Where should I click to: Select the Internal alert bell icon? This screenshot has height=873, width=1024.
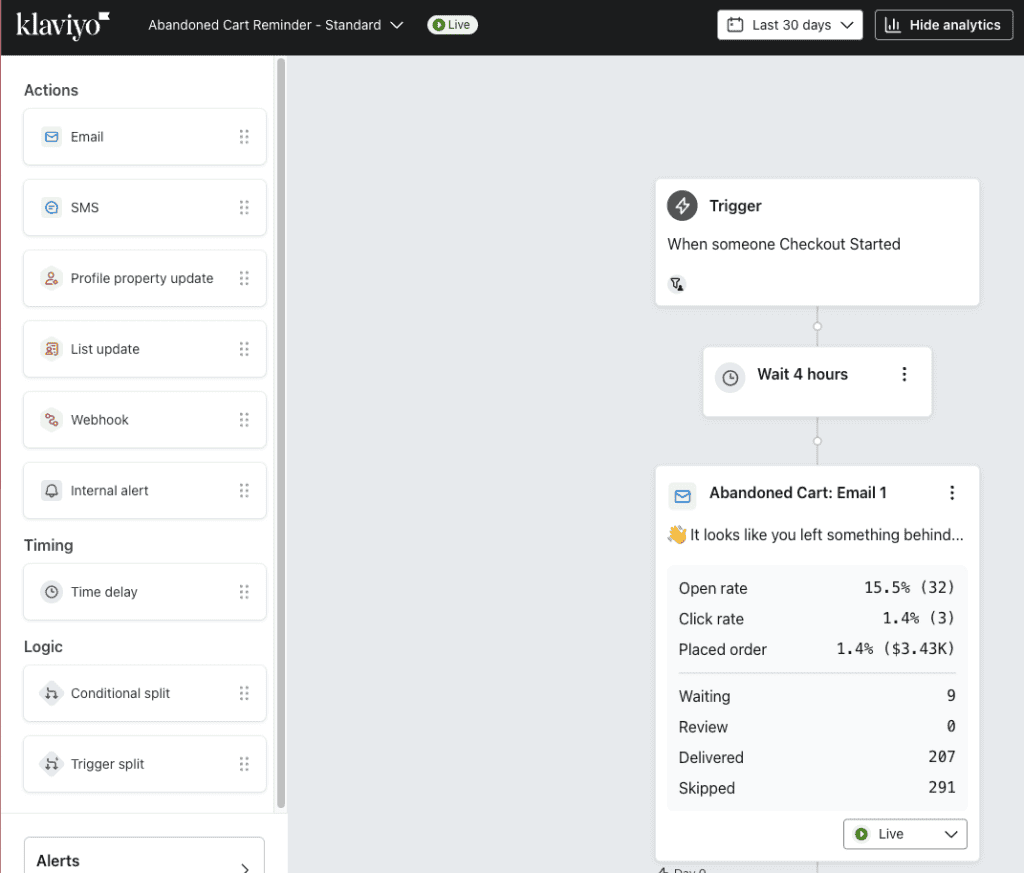(52, 490)
